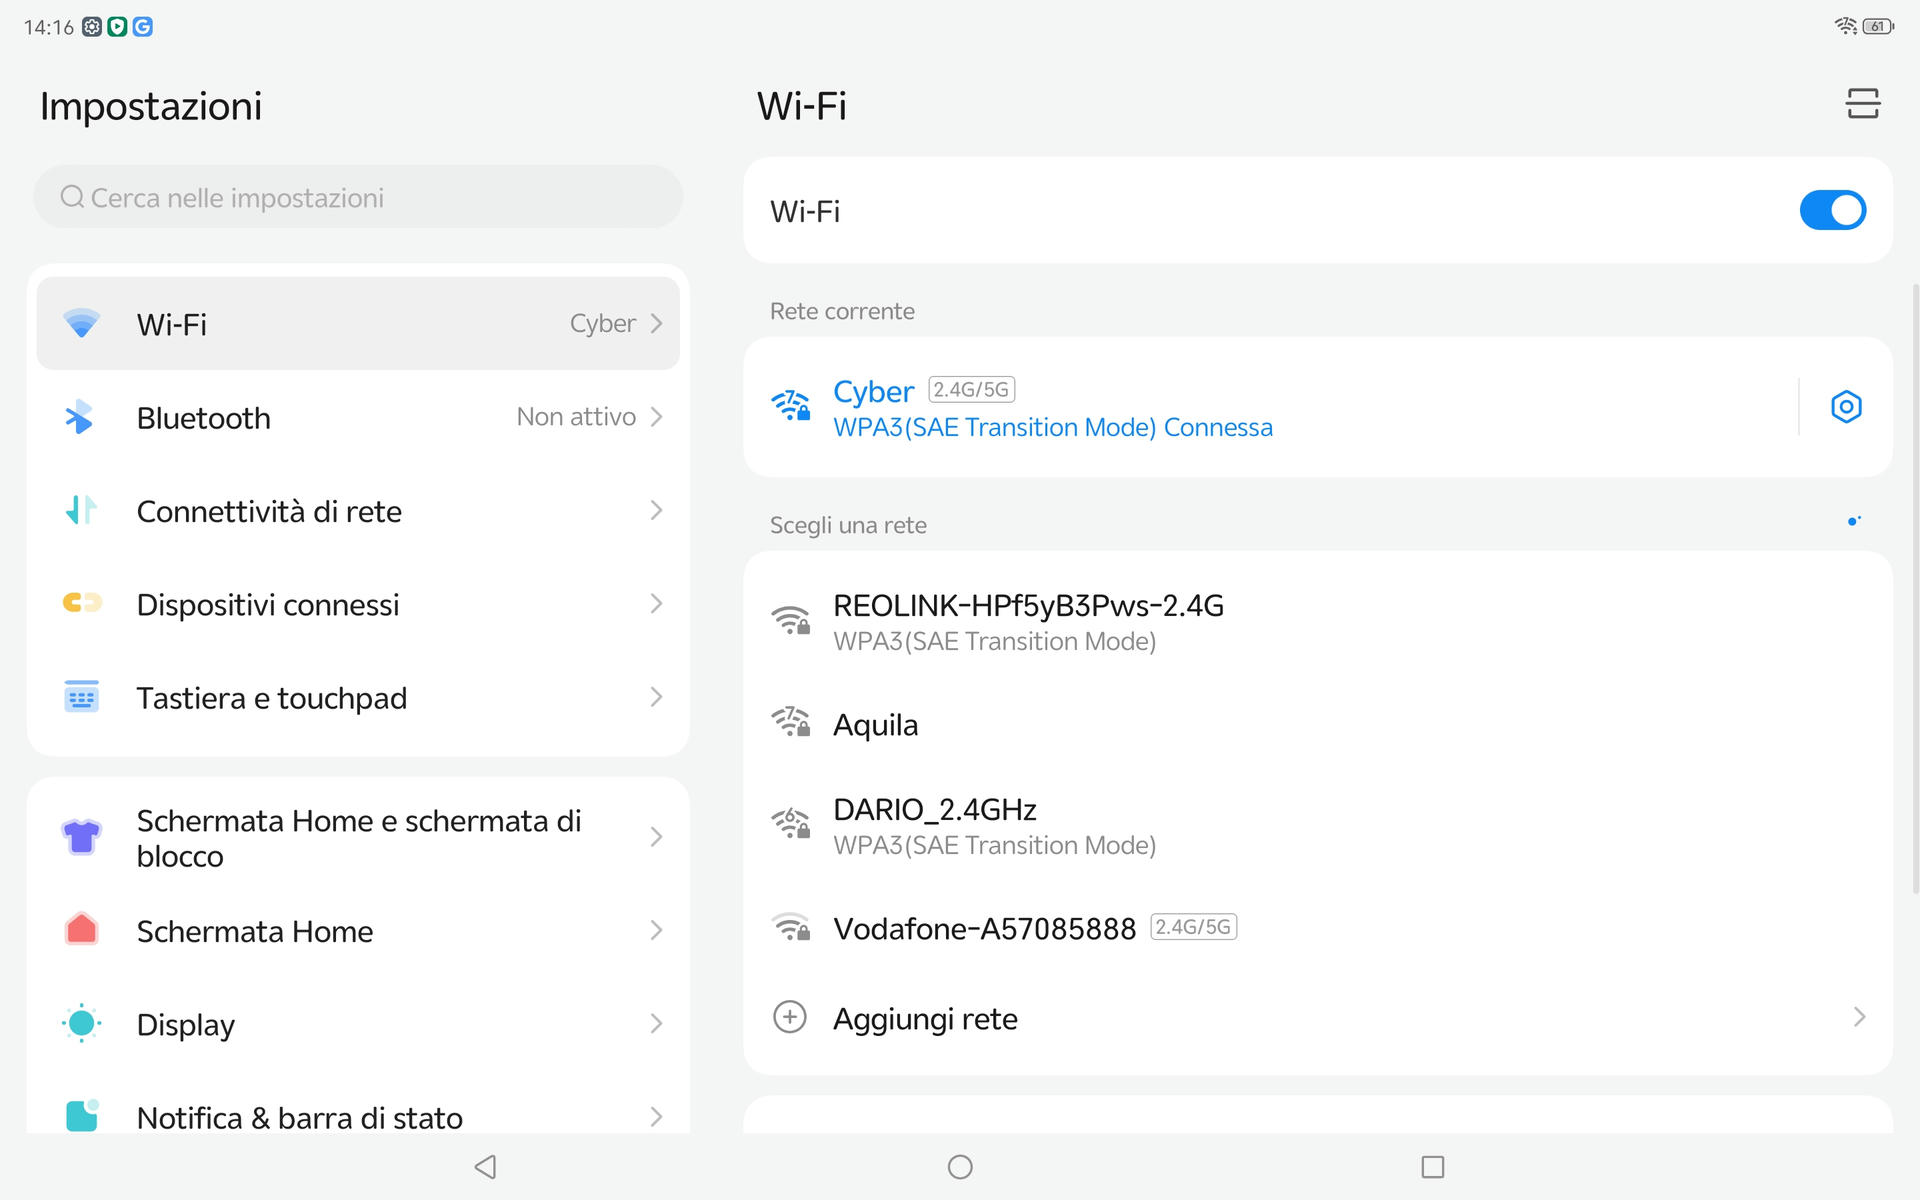Viewport: 1920px width, 1200px height.
Task: Expand Aggiungi rete chevron arrow
Action: coord(1858,1018)
